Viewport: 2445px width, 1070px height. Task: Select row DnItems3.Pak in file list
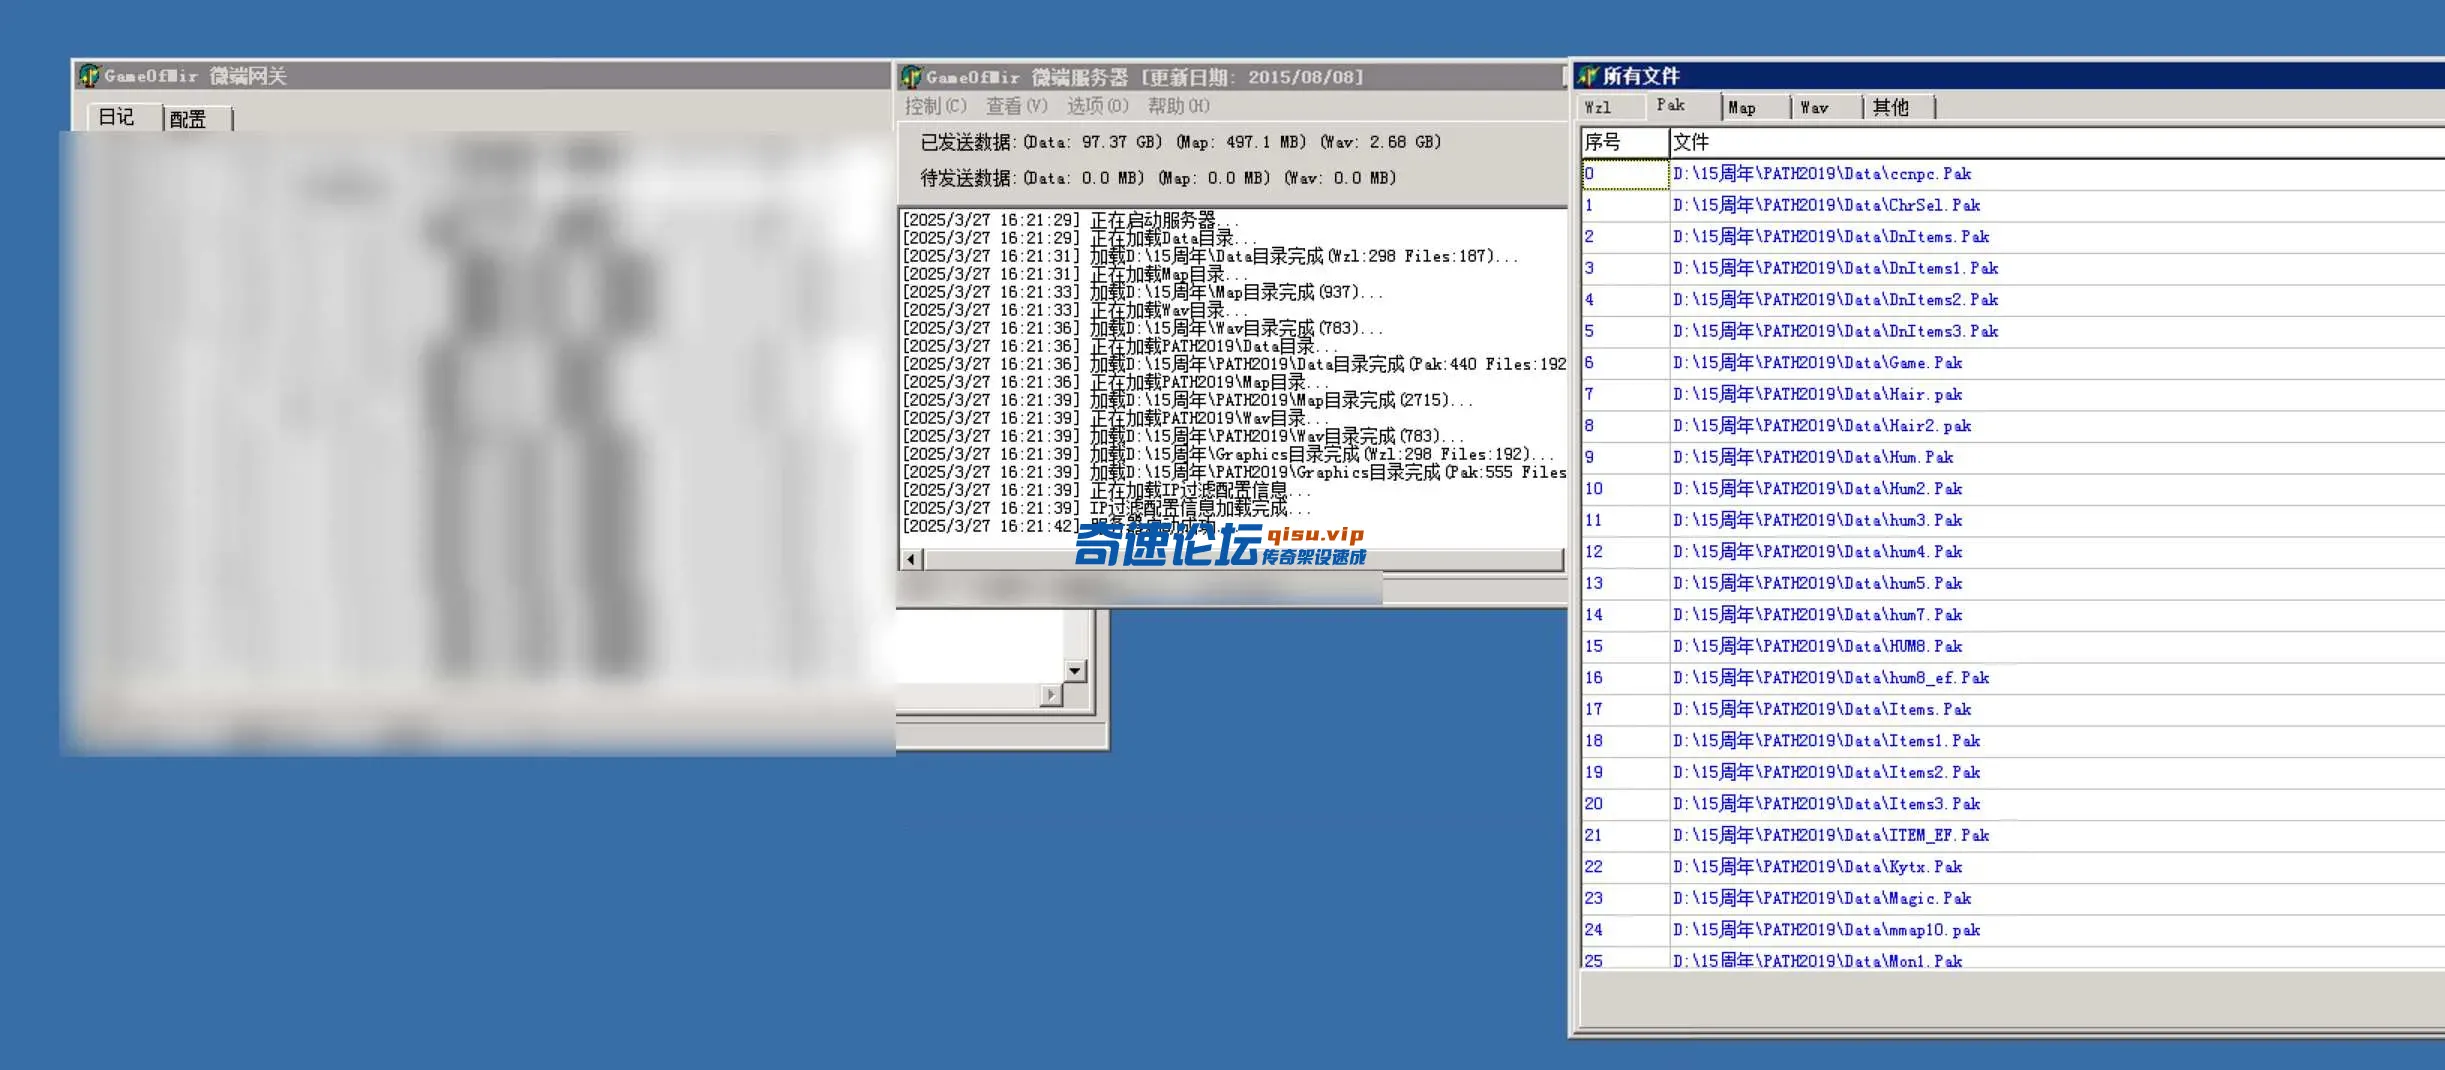[x=2013, y=331]
